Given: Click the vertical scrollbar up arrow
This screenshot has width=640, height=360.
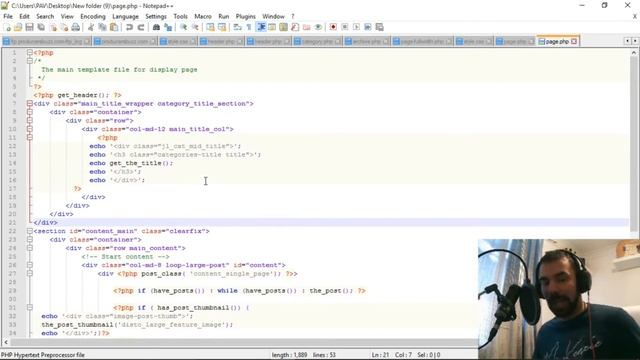Looking at the screenshot, I should point(634,52).
